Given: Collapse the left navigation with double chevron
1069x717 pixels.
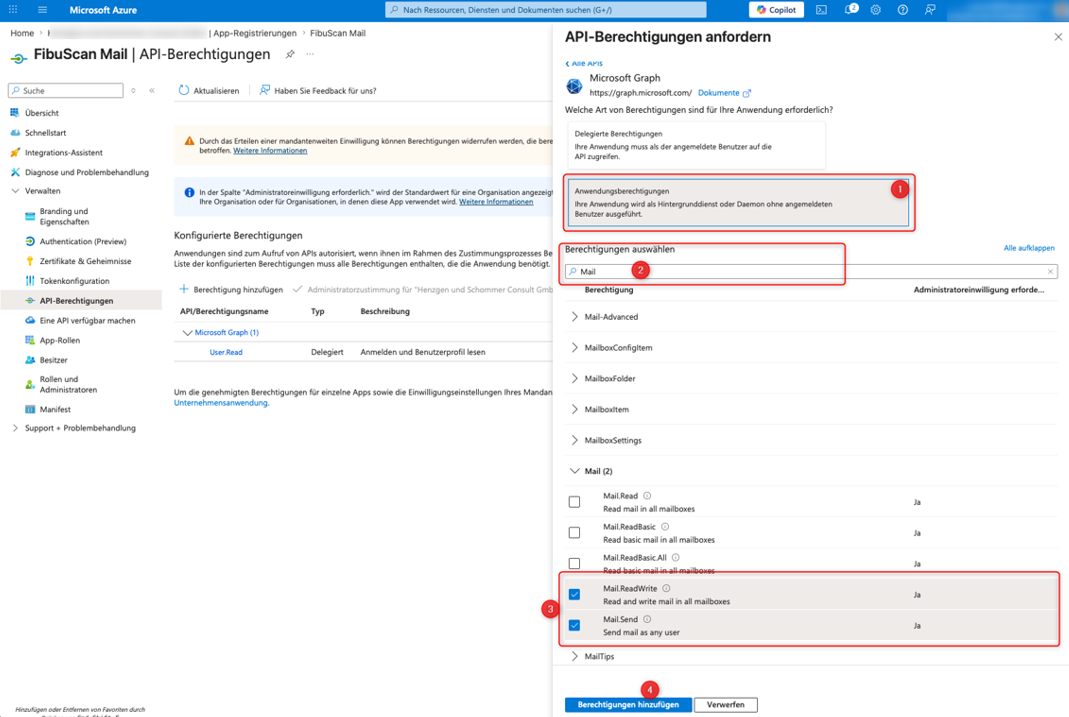Looking at the screenshot, I should click(152, 90).
